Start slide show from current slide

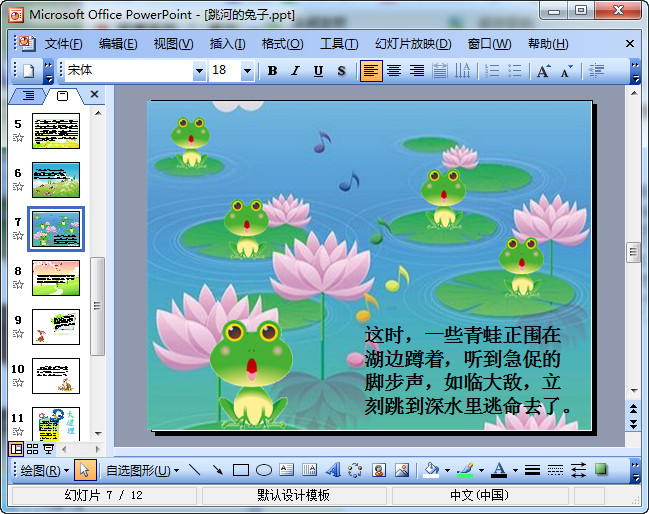tap(48, 449)
